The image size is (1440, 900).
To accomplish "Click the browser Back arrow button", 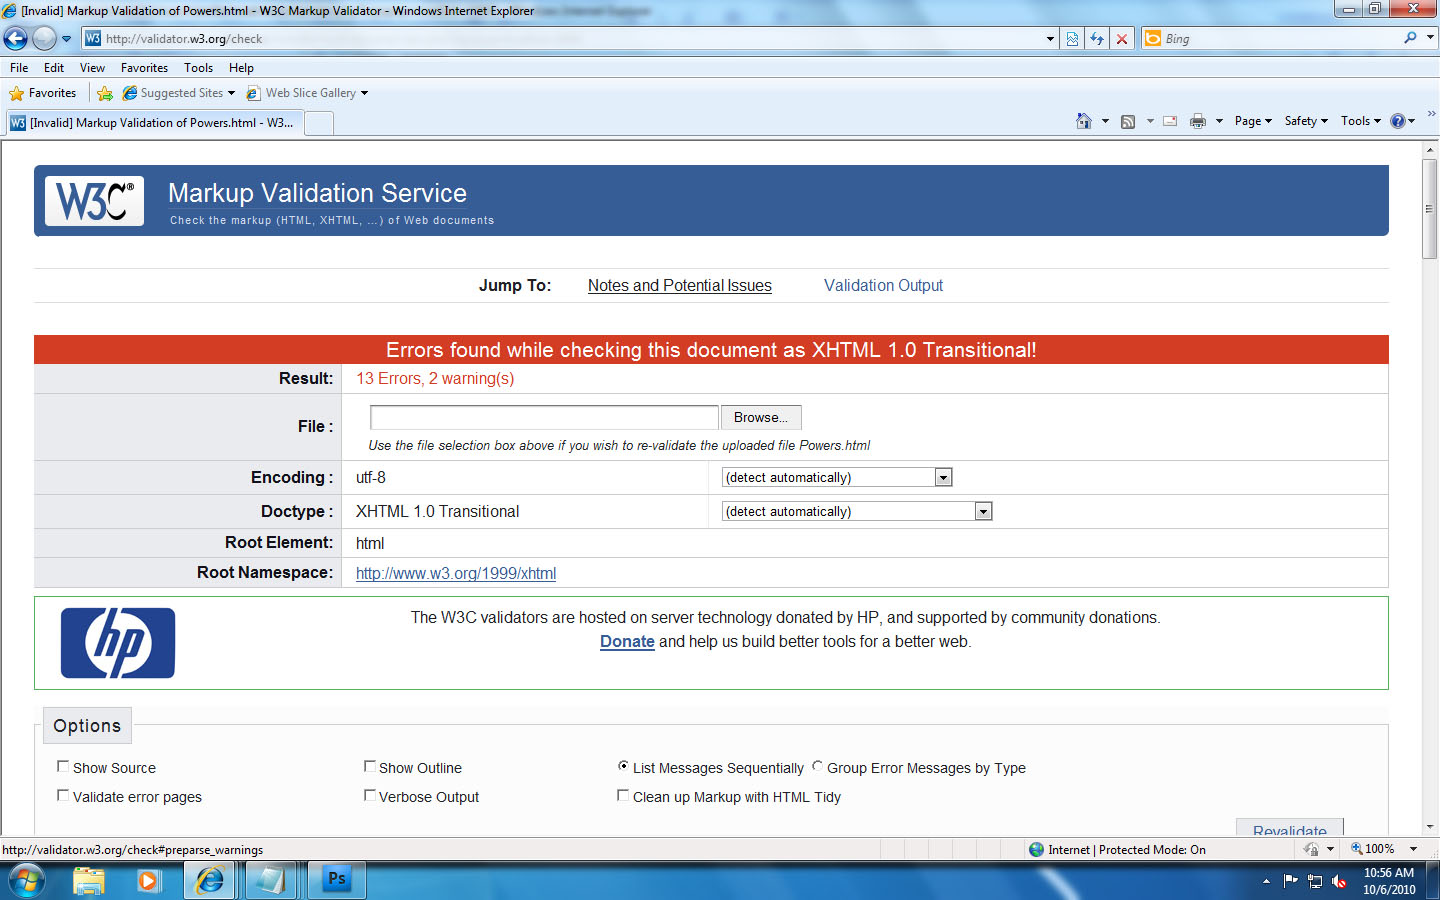I will 16,39.
